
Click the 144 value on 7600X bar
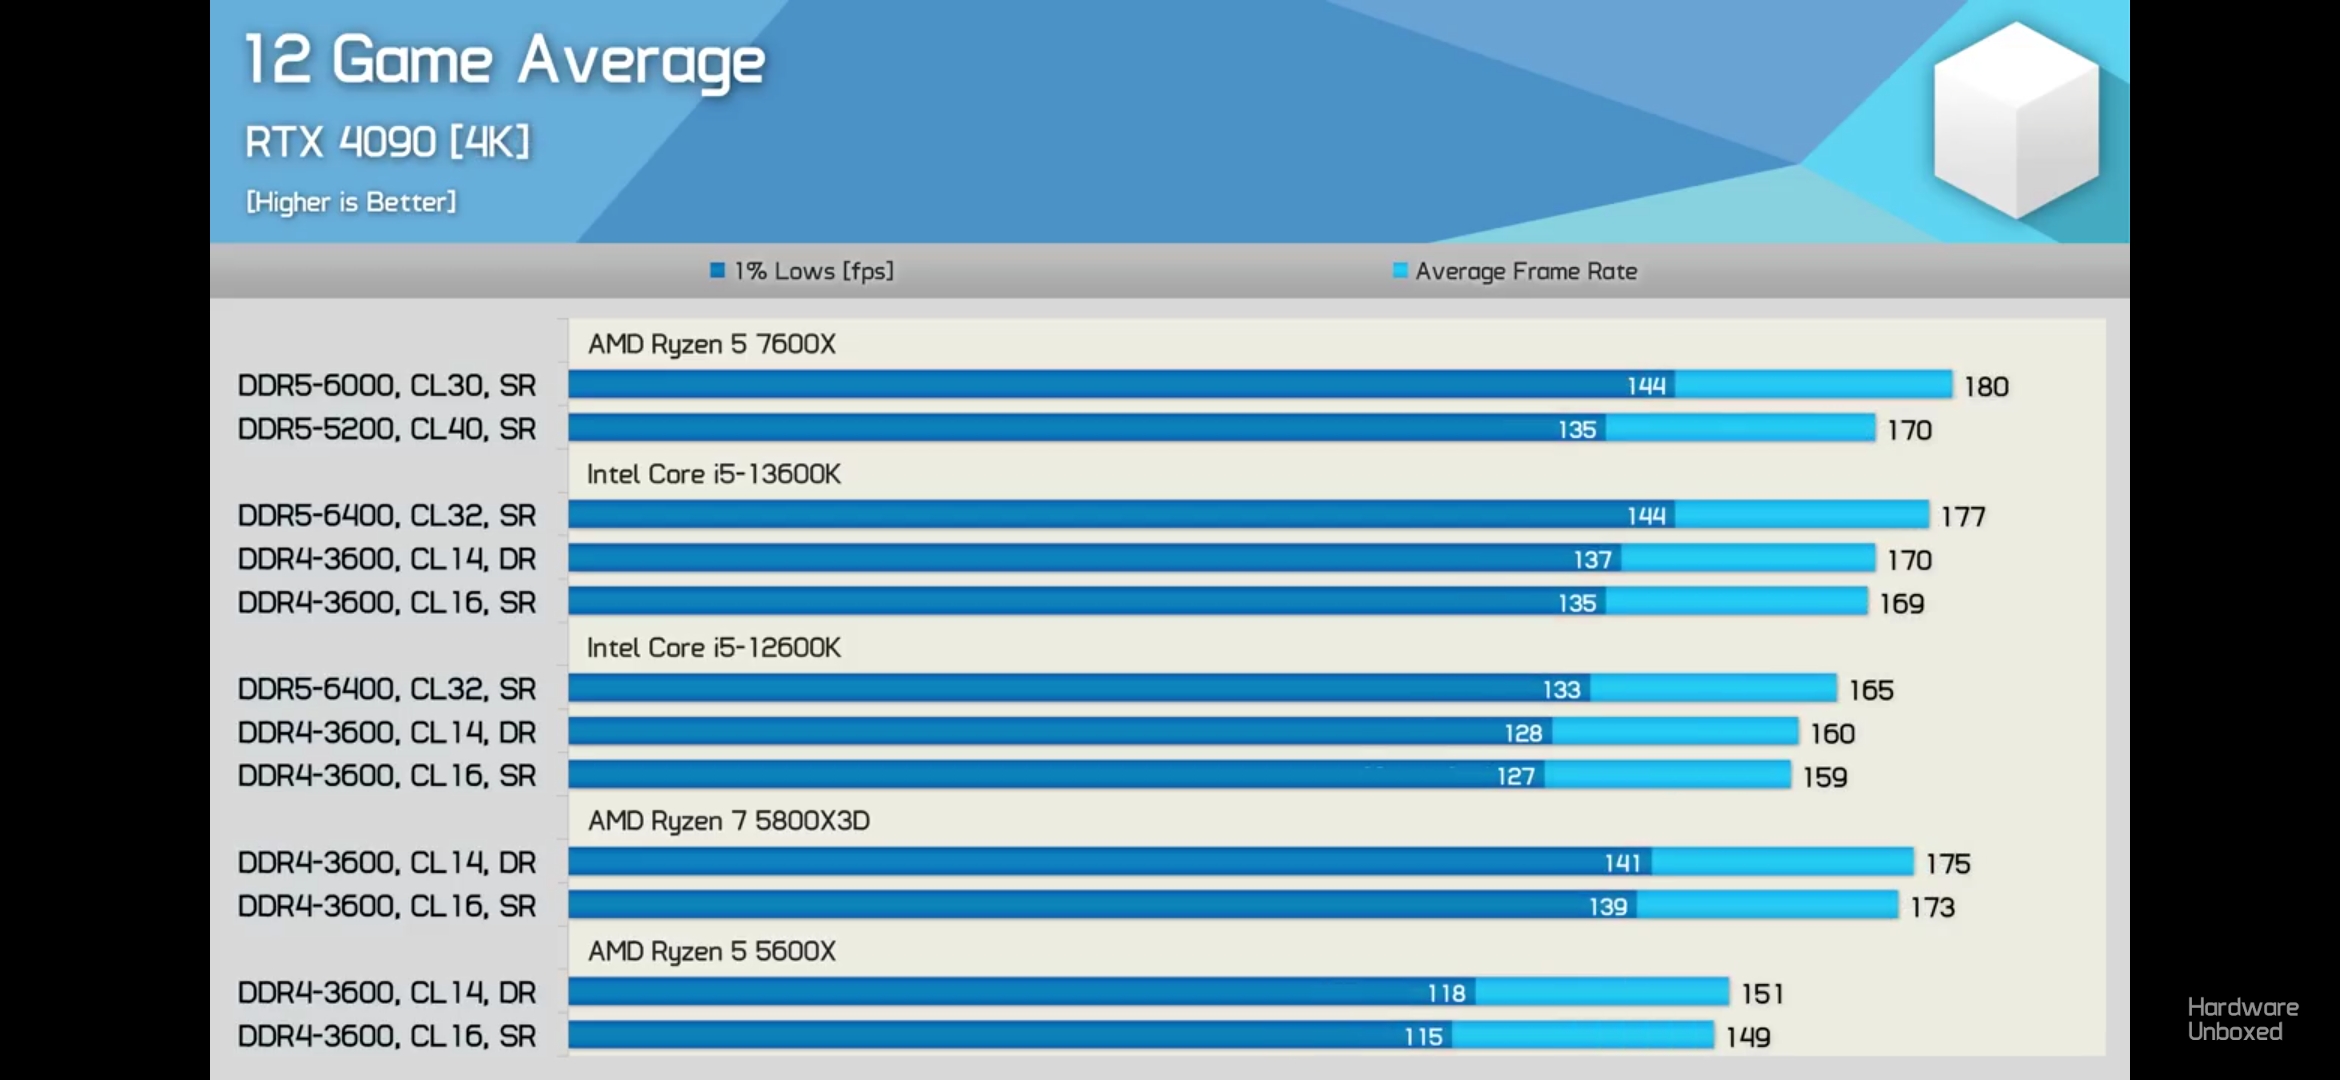click(1646, 386)
